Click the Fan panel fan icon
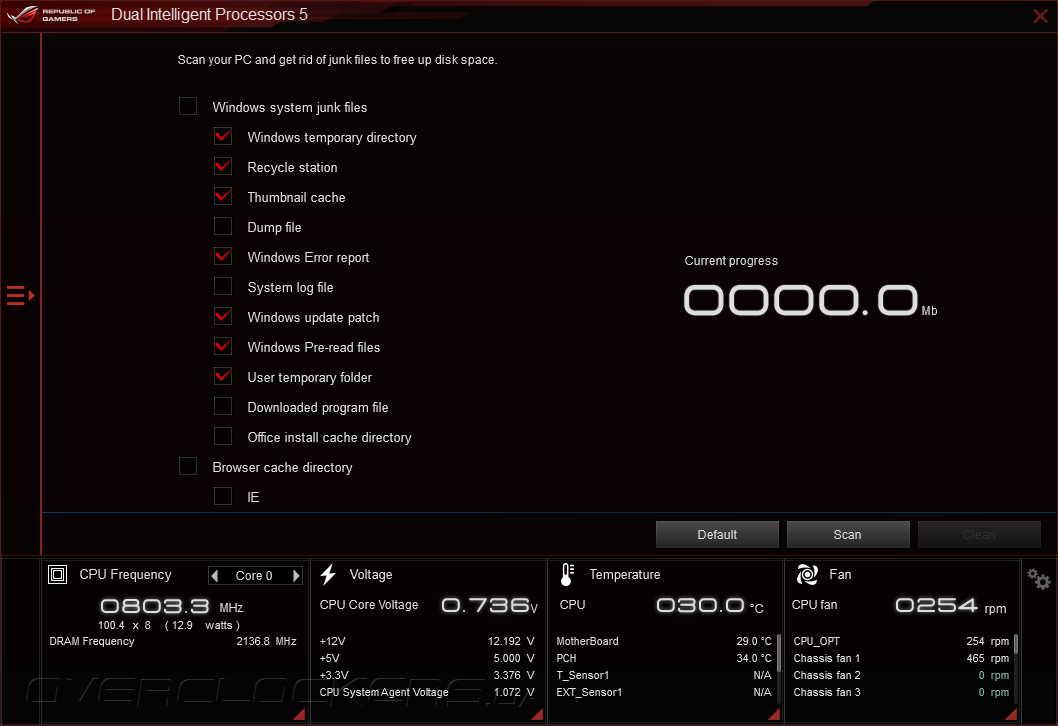Viewport: 1058px width, 726px height. tap(807, 574)
